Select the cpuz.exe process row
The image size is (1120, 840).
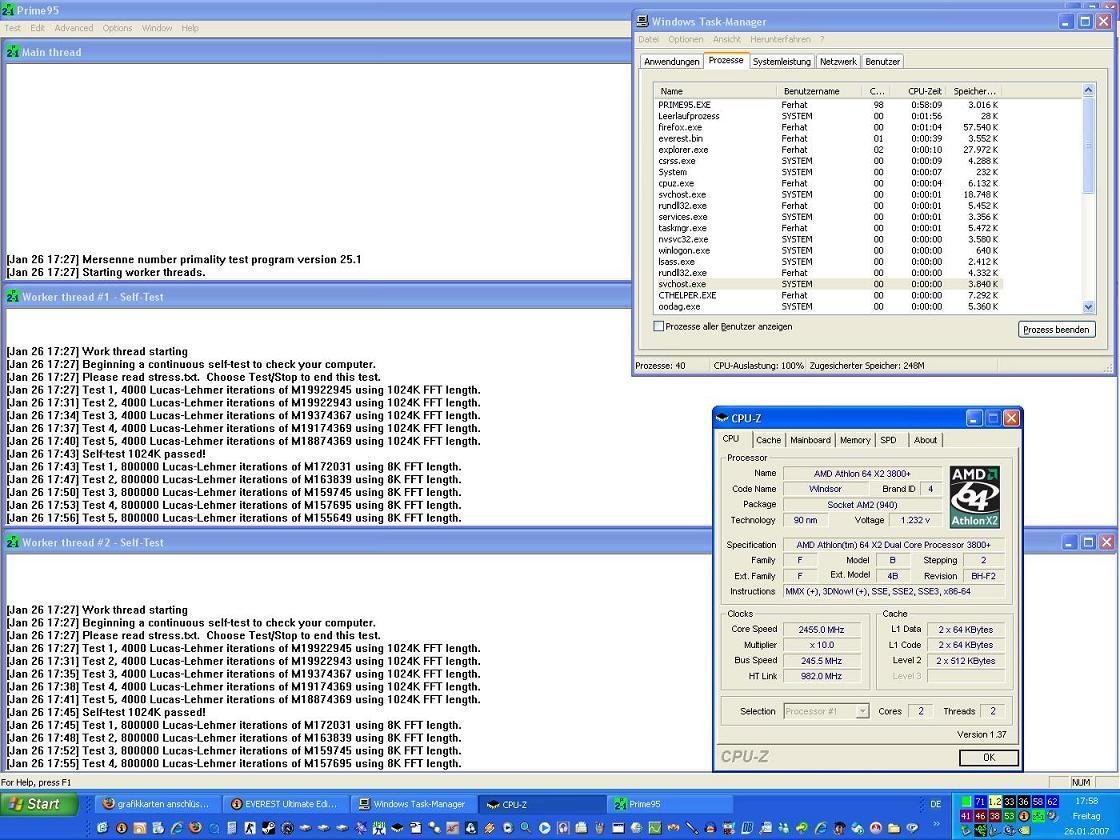(829, 184)
